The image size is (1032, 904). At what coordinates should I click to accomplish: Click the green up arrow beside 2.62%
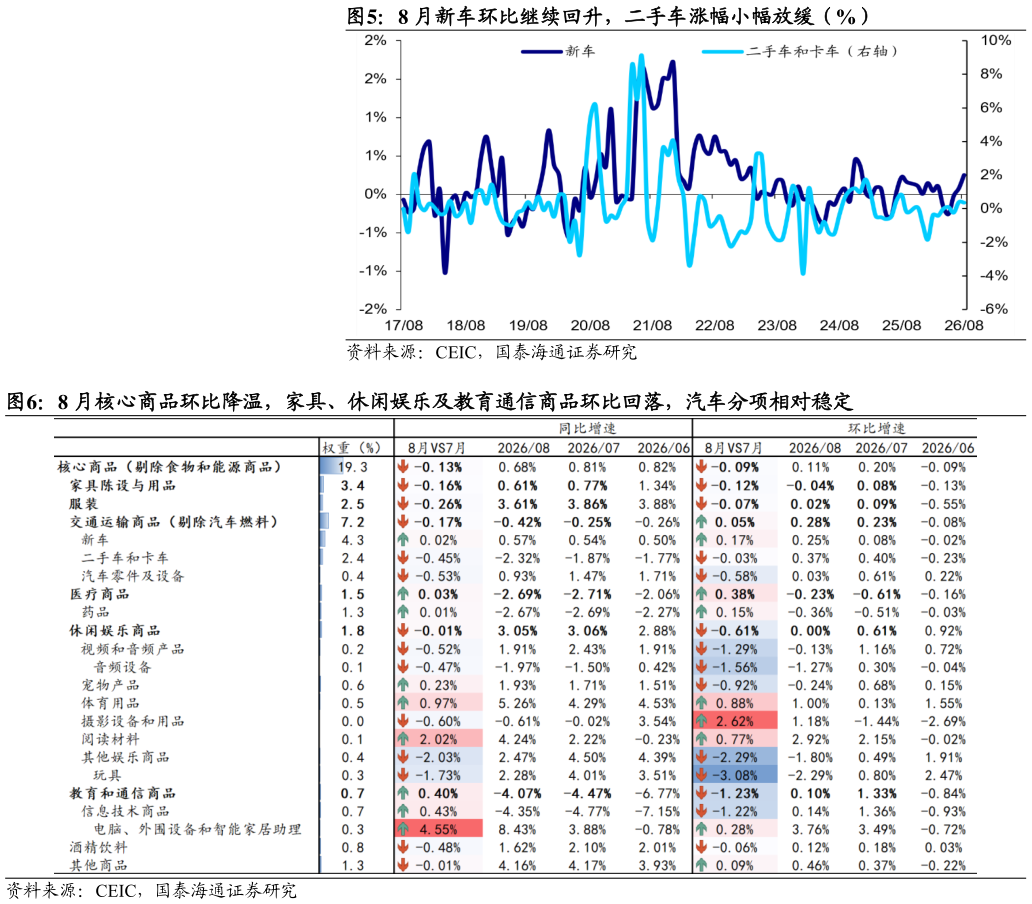pos(701,721)
